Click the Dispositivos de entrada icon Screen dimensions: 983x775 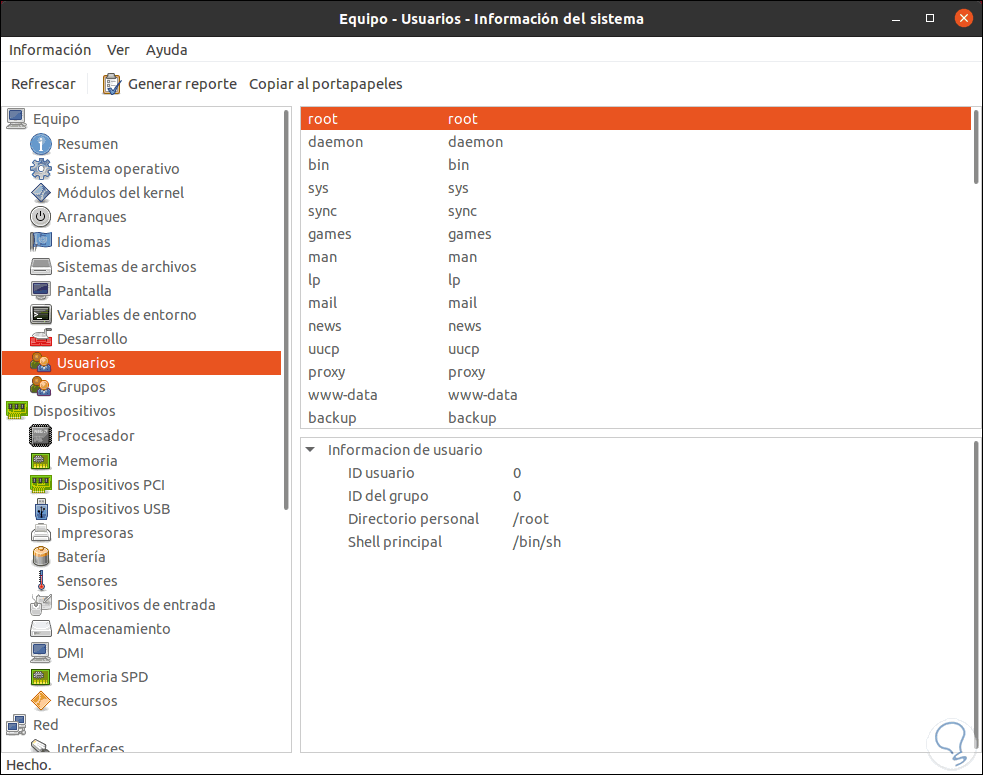point(41,605)
